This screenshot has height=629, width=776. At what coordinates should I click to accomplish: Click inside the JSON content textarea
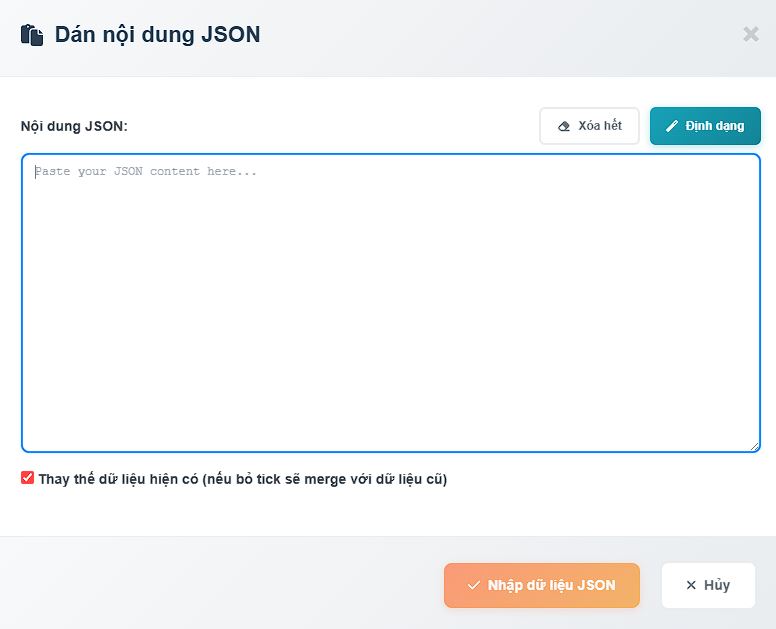[x=390, y=303]
